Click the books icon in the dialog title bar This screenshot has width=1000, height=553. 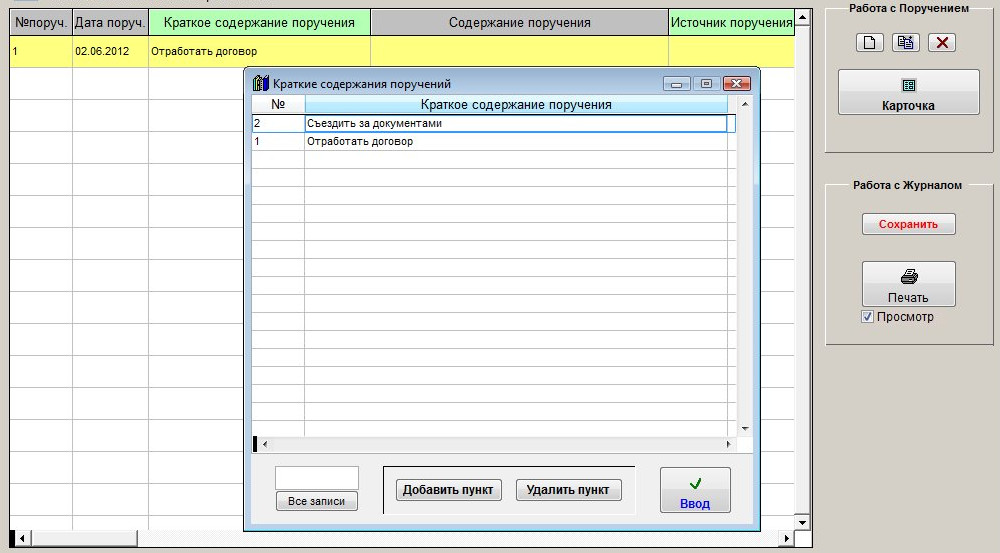[x=260, y=84]
